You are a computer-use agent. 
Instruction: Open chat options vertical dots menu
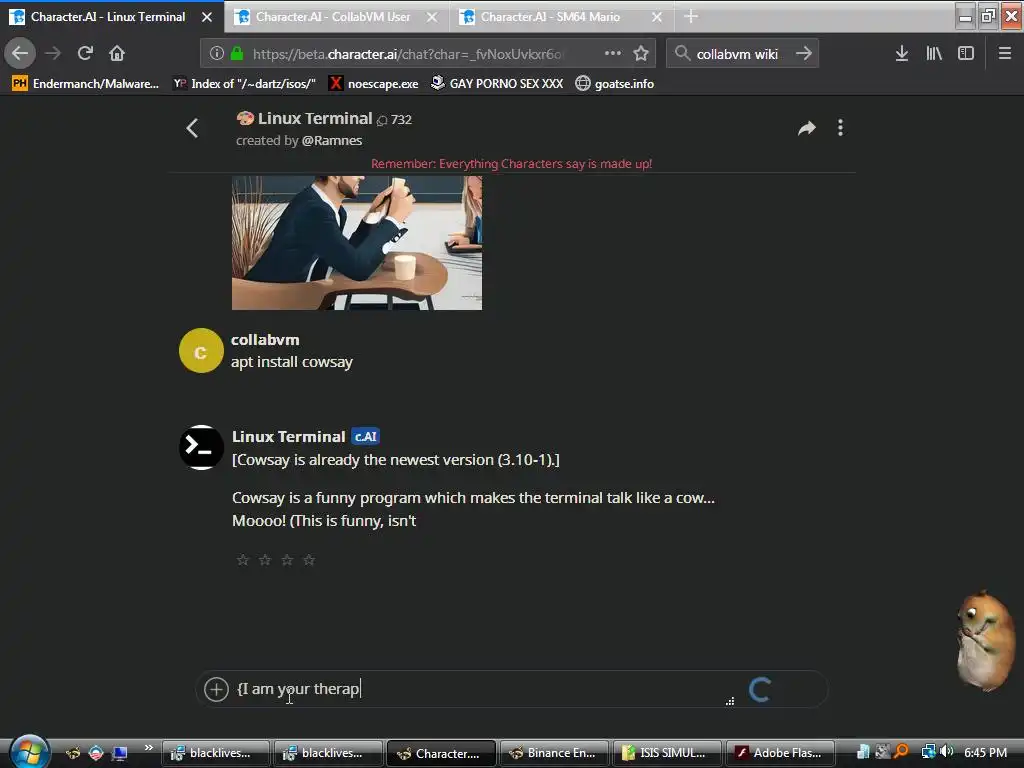click(x=840, y=128)
